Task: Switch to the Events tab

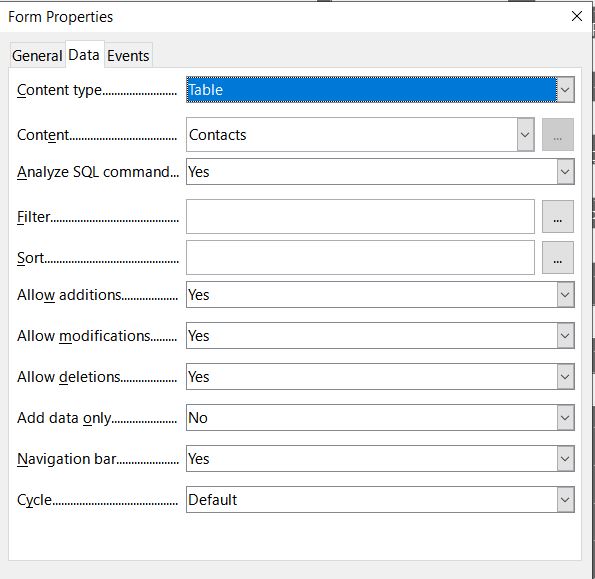Action: pyautogui.click(x=128, y=56)
